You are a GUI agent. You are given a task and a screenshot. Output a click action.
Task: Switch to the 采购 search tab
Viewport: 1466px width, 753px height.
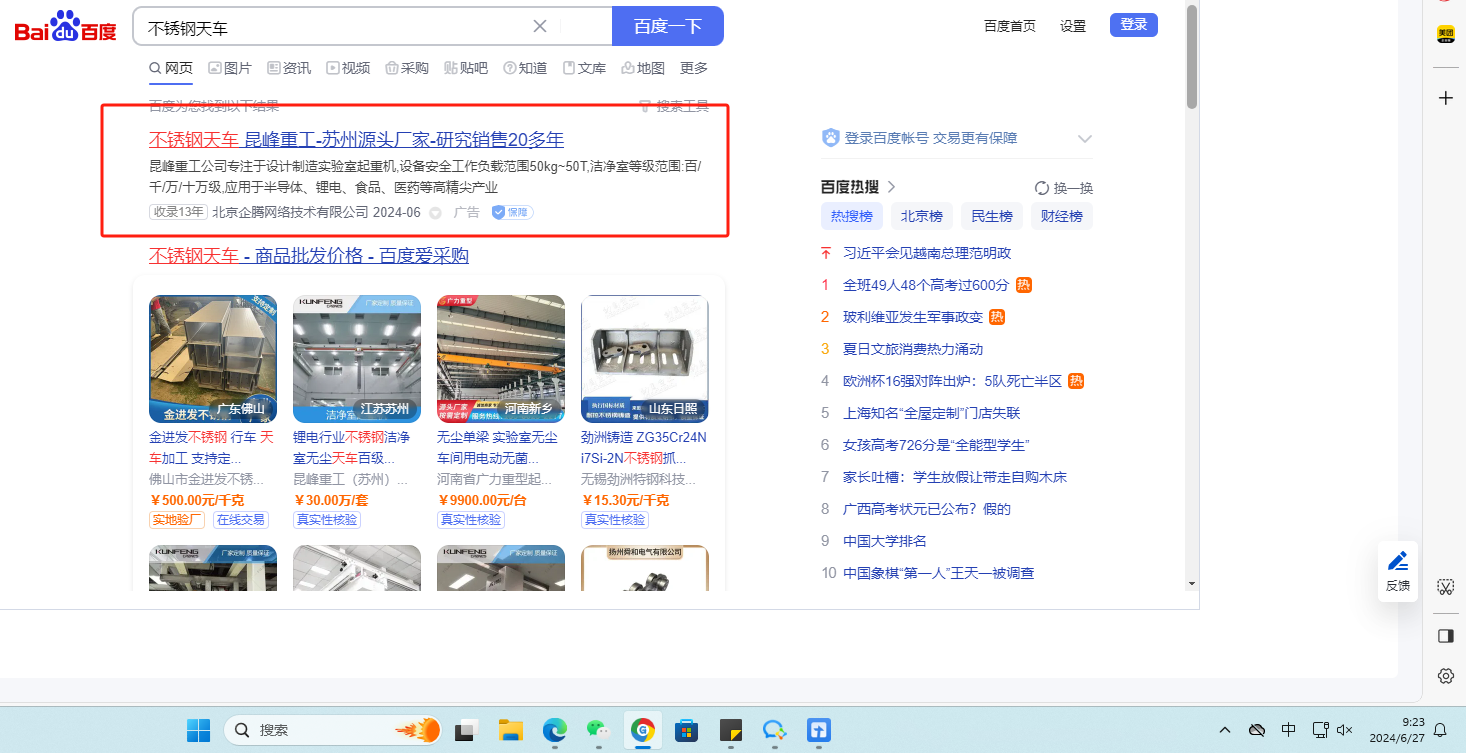click(x=407, y=68)
